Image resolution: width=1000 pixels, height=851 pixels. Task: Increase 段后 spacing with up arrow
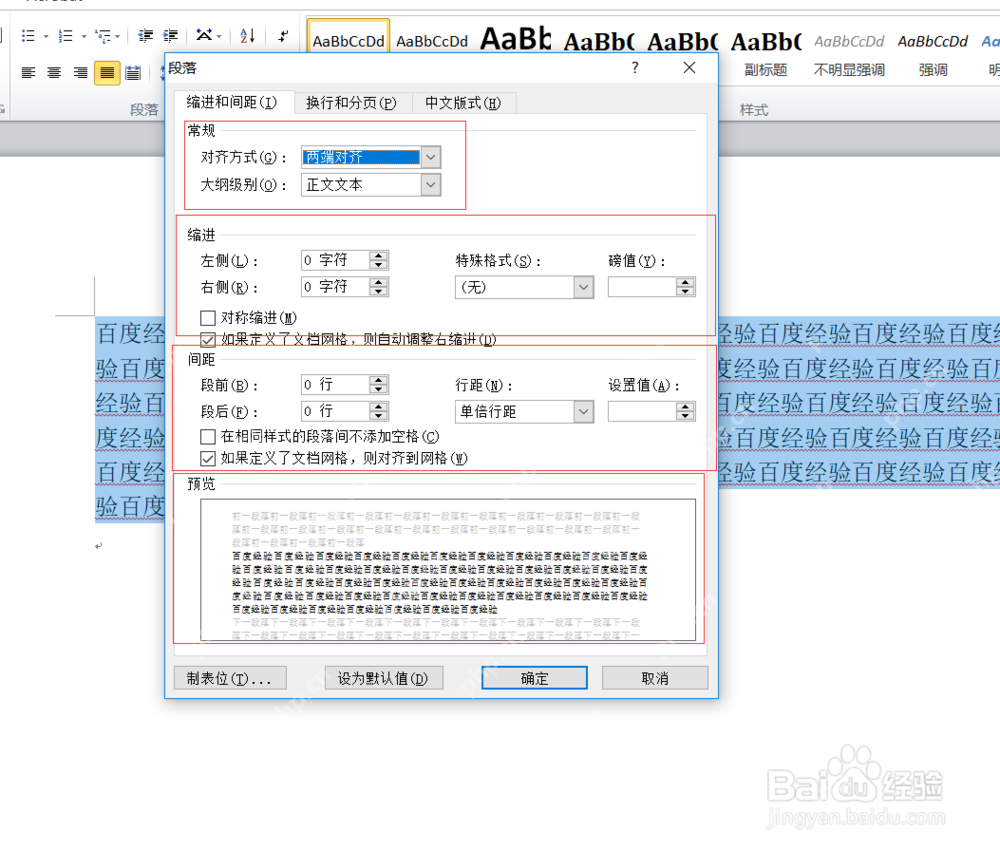pos(379,407)
